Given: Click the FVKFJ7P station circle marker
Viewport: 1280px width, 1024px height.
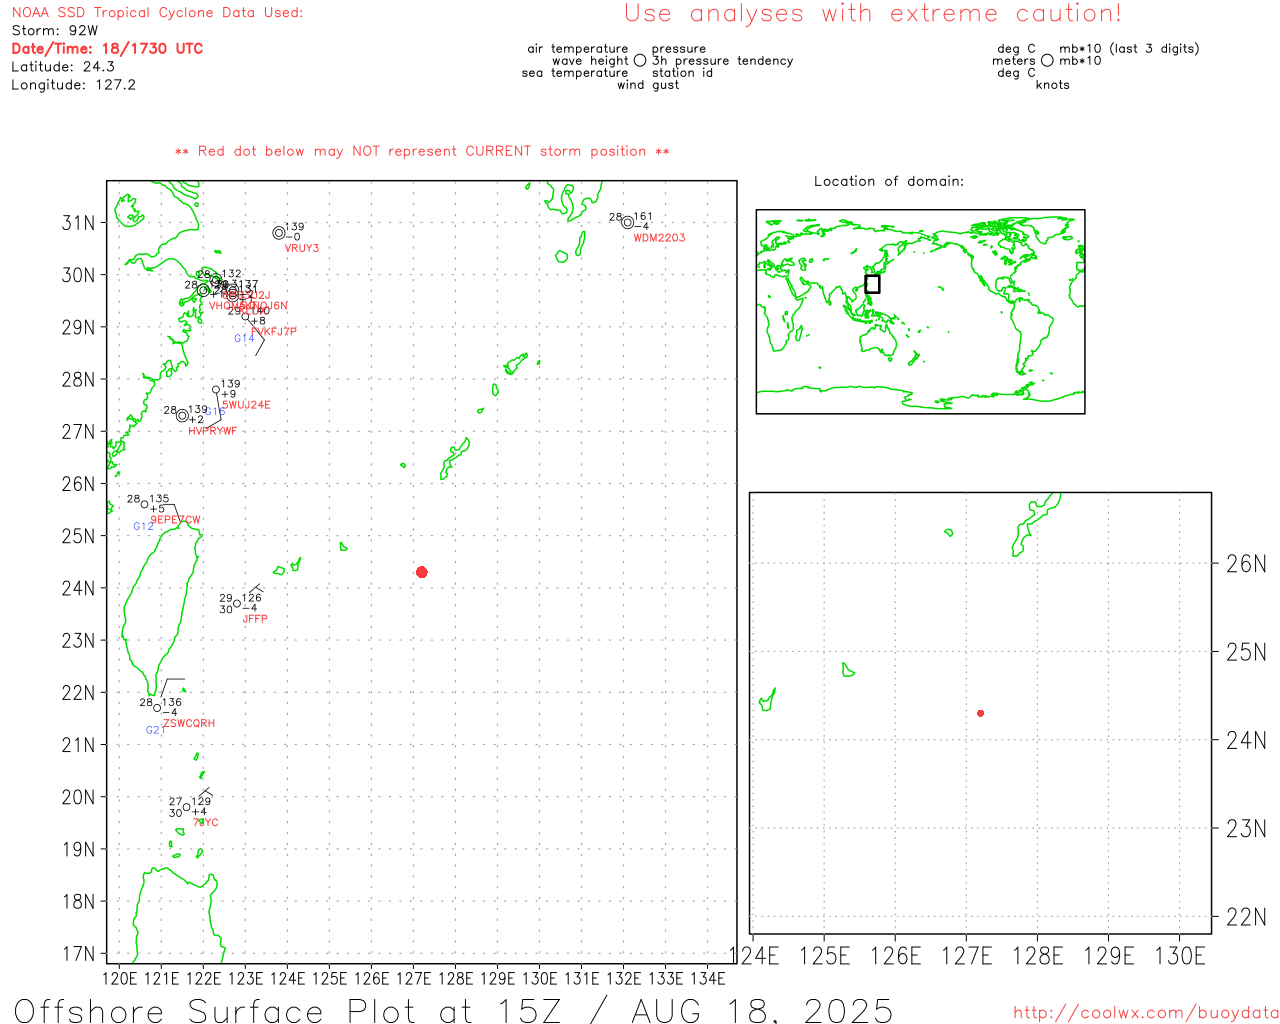Looking at the screenshot, I should (245, 316).
